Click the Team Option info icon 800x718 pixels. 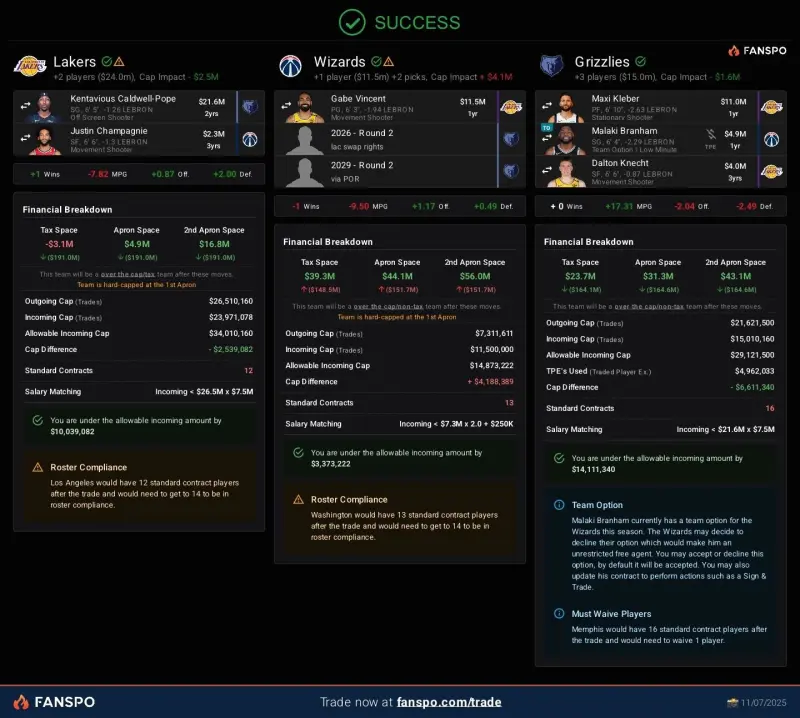[559, 505]
